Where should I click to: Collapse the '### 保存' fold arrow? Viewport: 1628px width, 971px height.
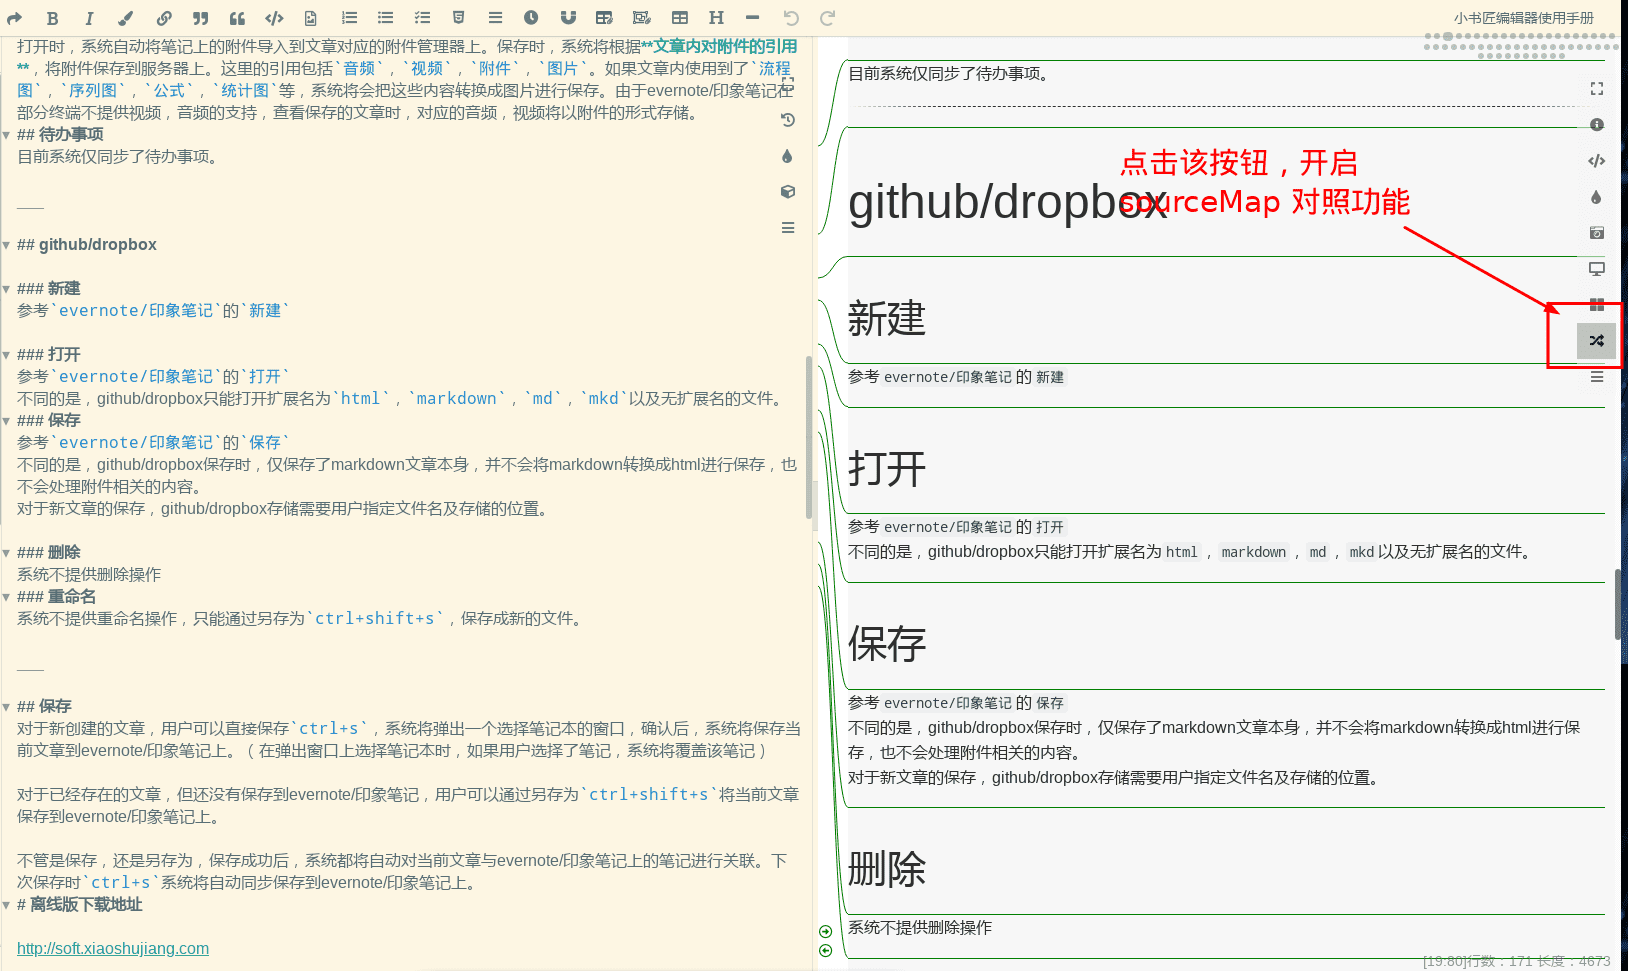[x=6, y=421]
